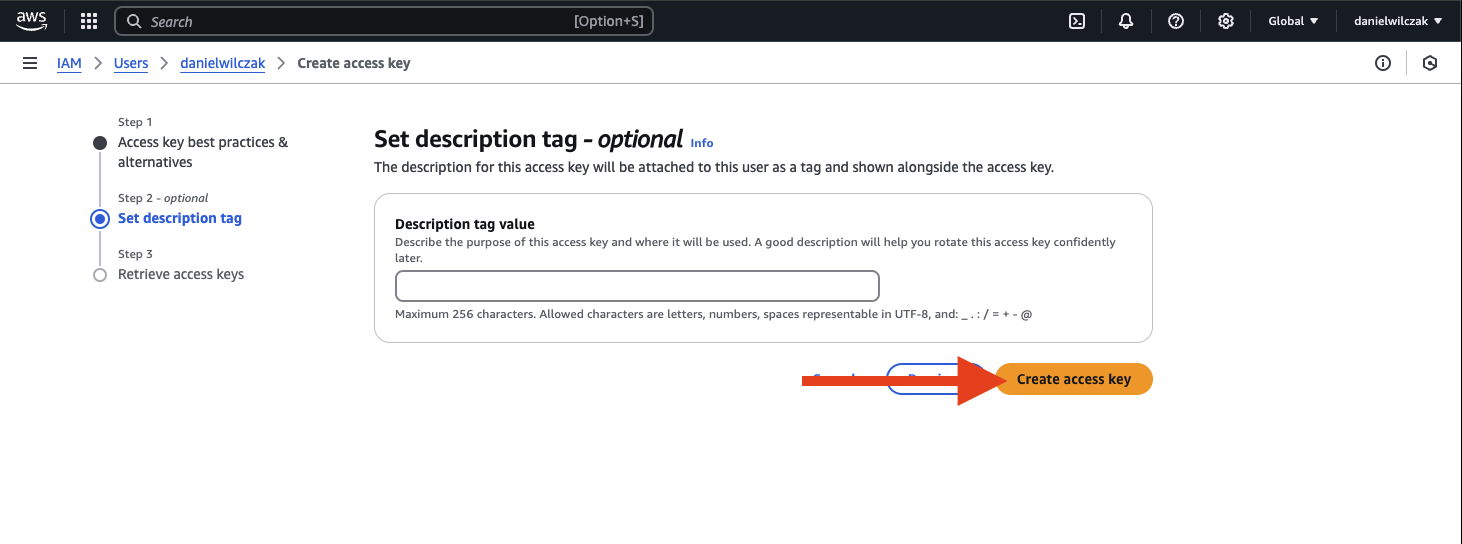1462x544 pixels.
Task: Expand the Global region dropdown
Action: (1293, 21)
